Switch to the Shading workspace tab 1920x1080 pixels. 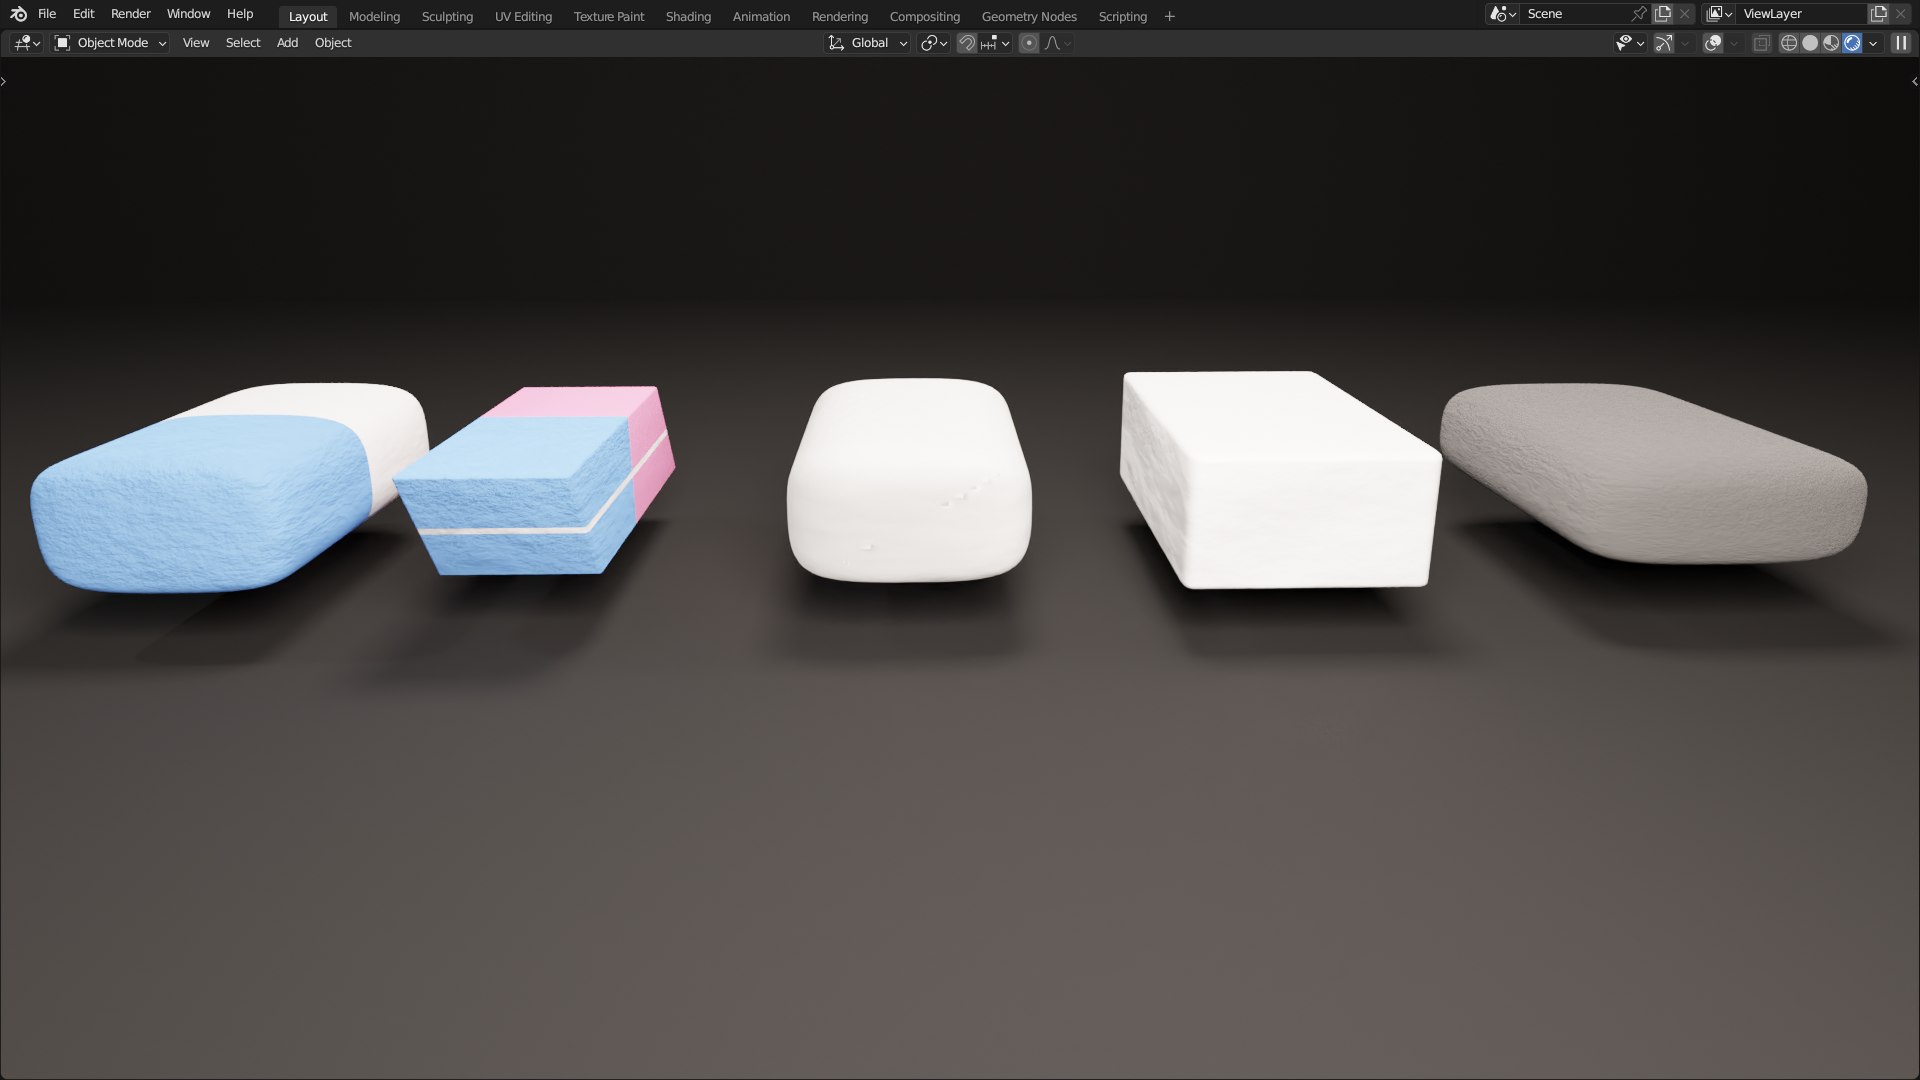click(x=688, y=16)
